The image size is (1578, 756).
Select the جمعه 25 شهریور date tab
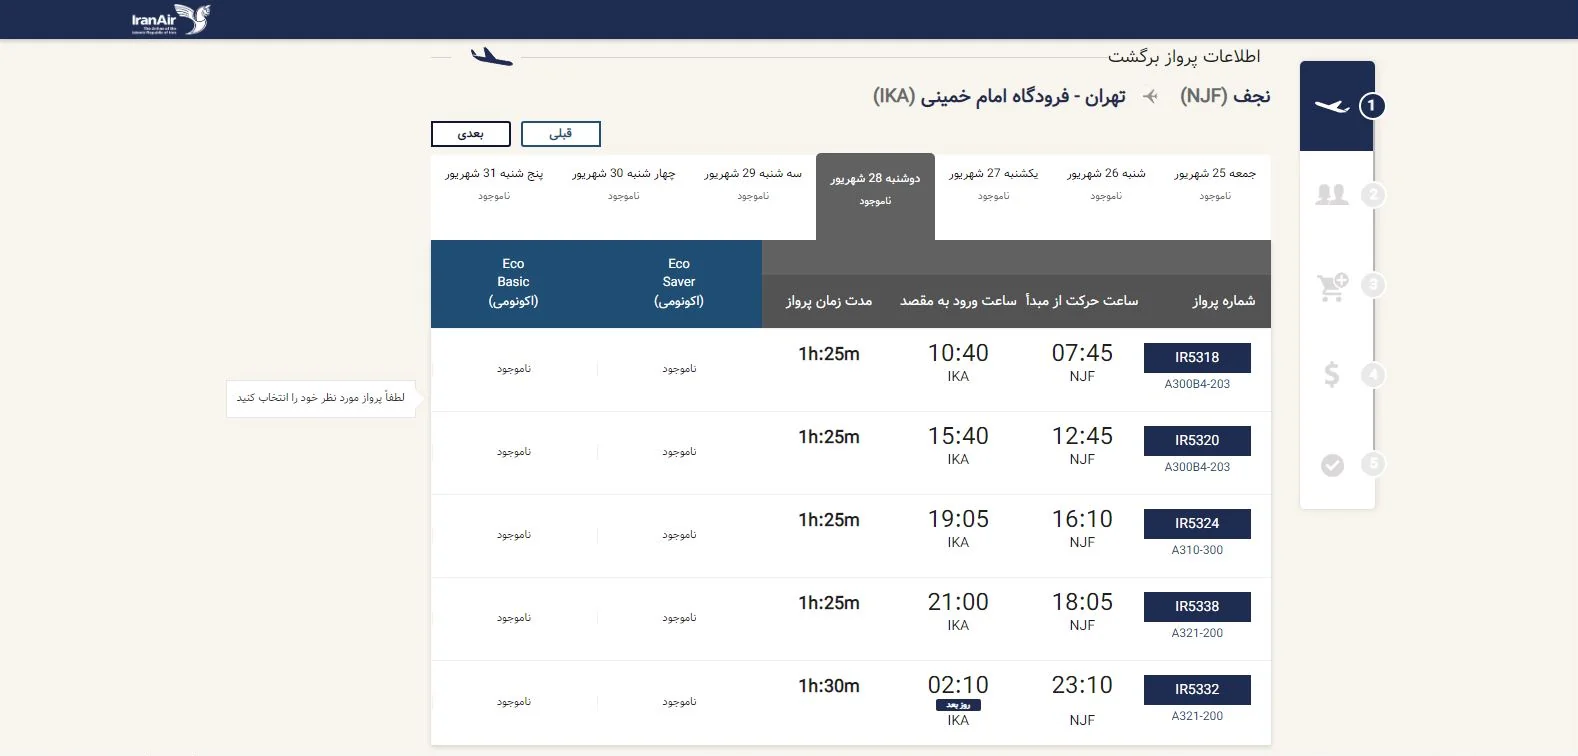1215,183
